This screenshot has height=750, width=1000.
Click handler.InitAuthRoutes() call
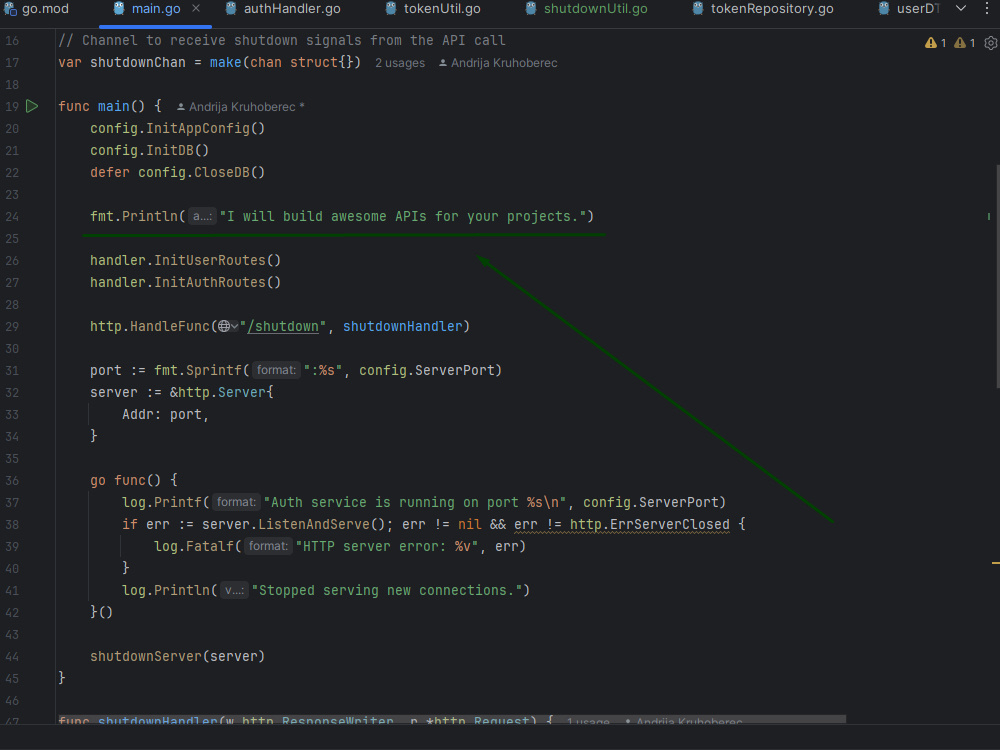[x=185, y=282]
